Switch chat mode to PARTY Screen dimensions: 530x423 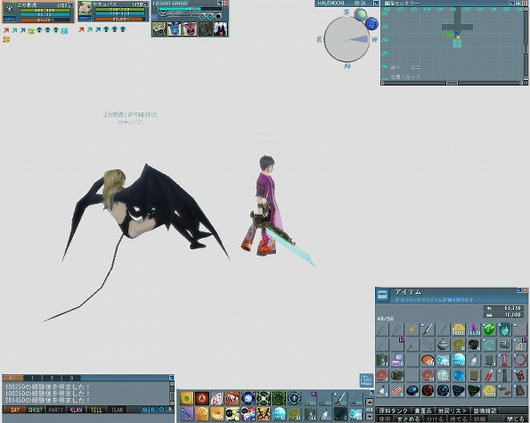click(x=56, y=410)
